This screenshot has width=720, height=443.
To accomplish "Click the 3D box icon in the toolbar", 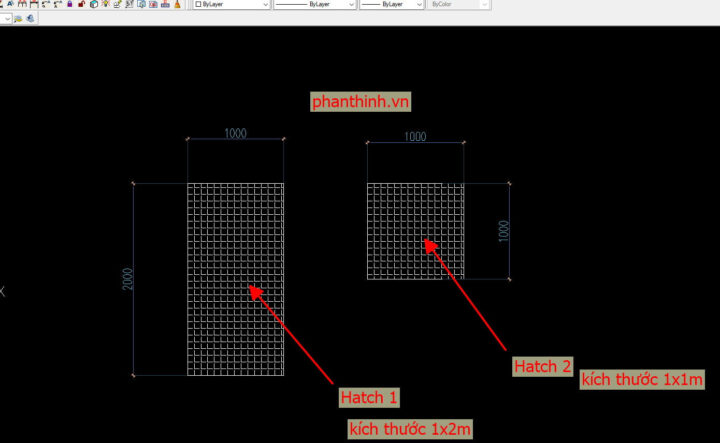I will pos(94,4).
